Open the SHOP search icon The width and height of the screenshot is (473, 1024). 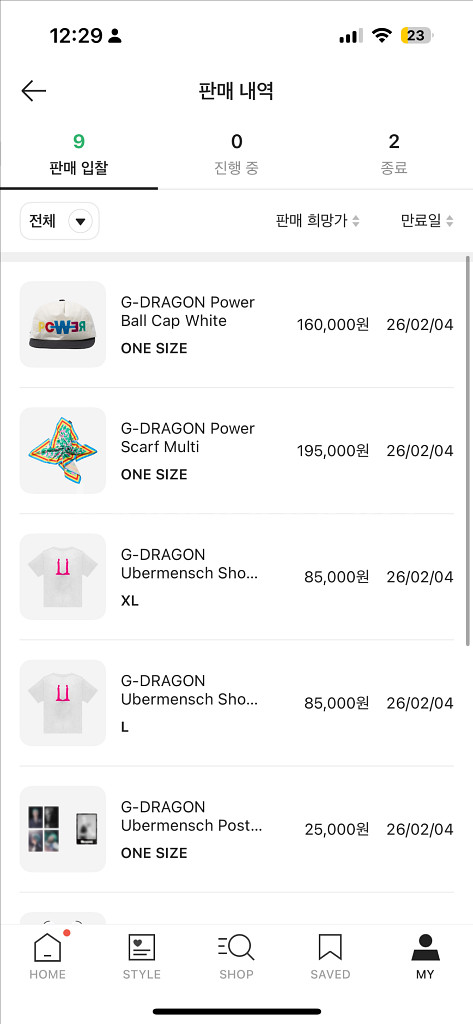(236, 948)
